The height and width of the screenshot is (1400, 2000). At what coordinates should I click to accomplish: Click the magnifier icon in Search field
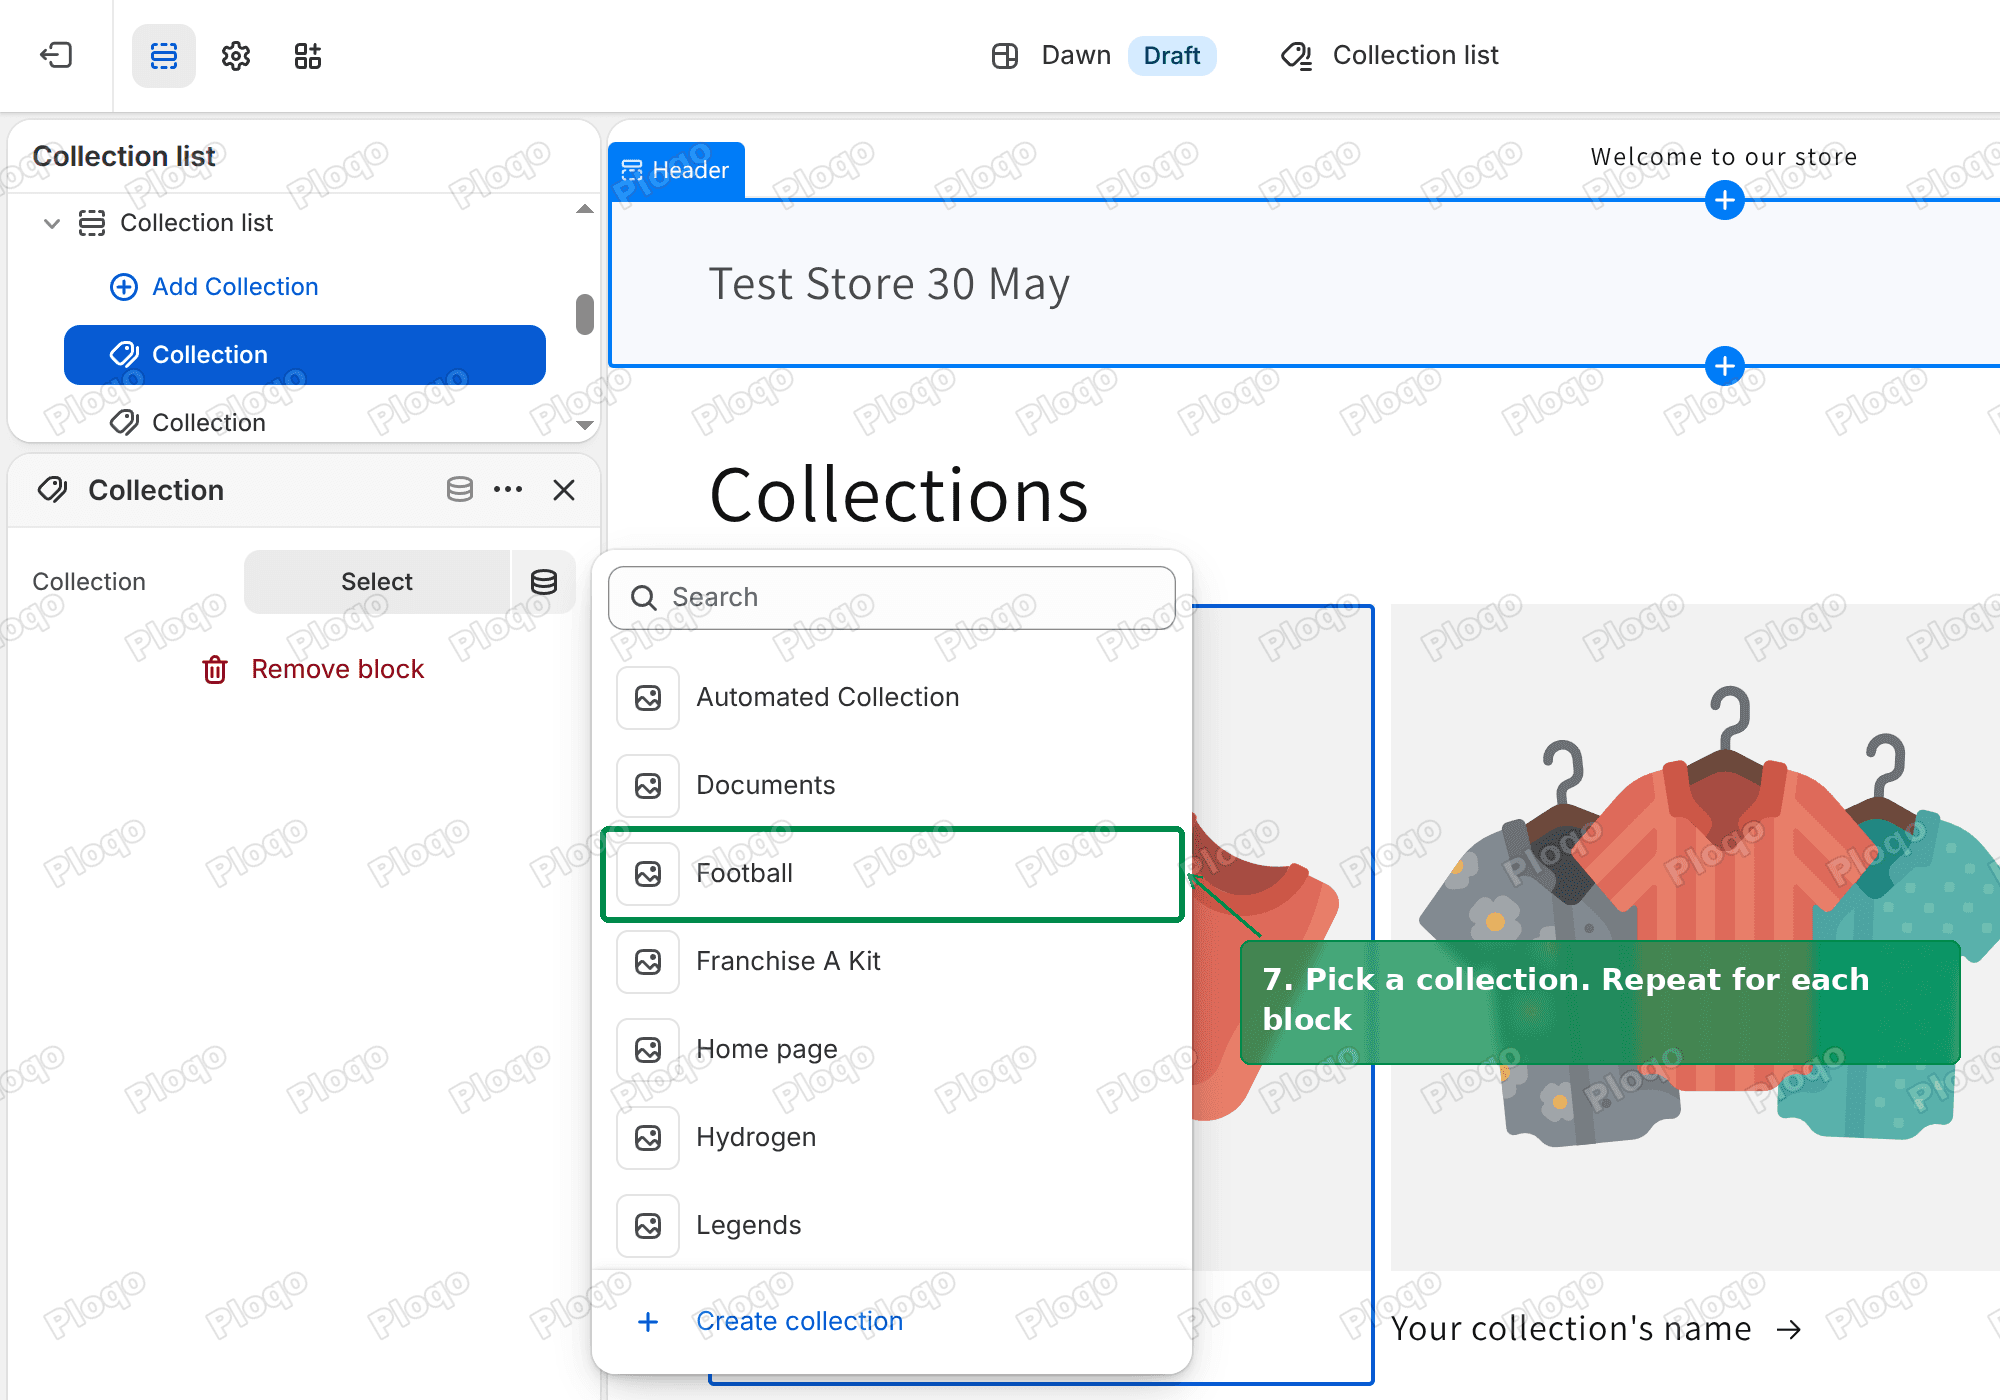click(644, 598)
